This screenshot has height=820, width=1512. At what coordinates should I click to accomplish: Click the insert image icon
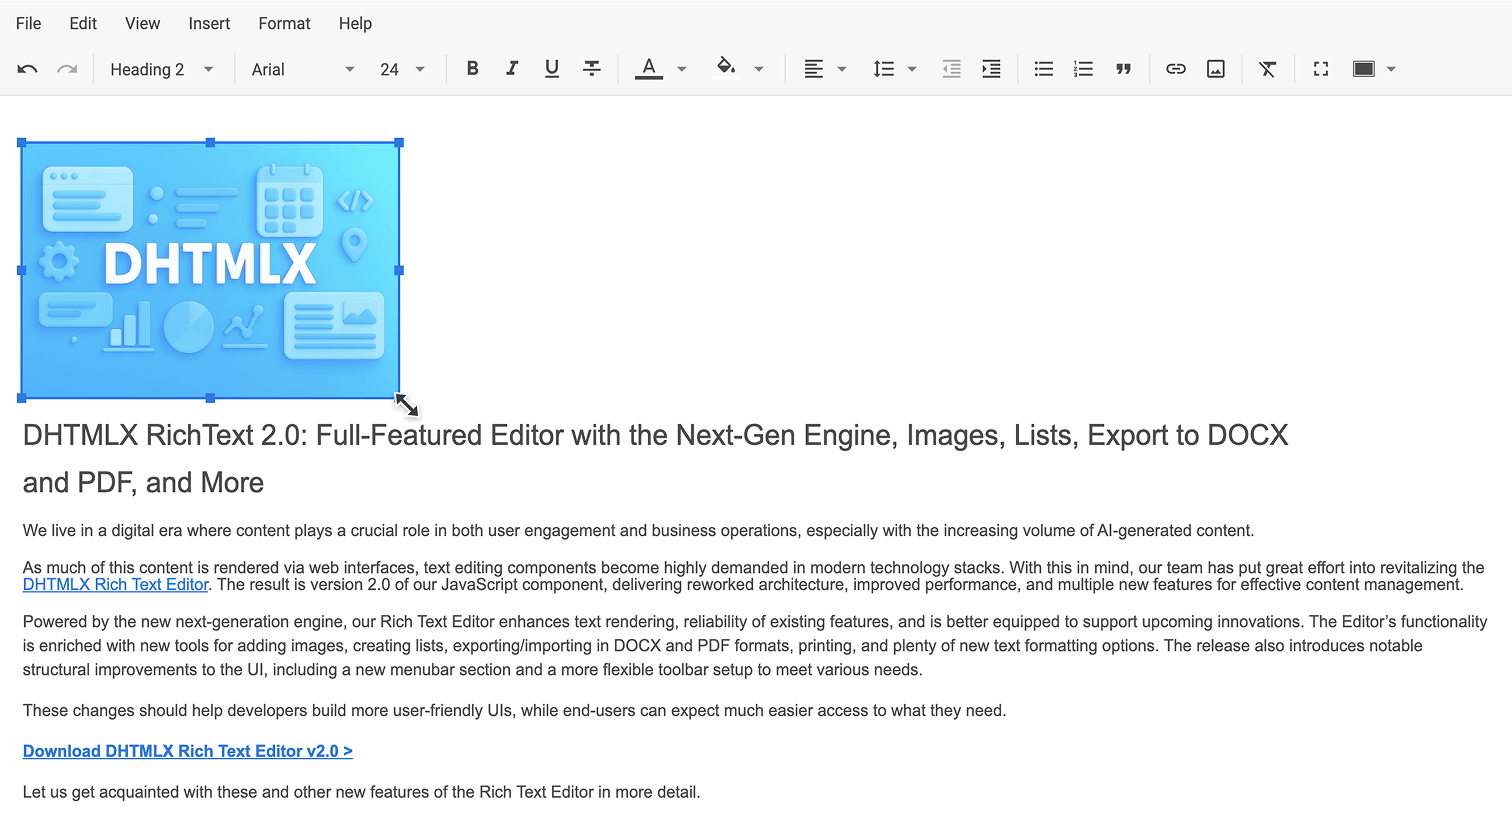(1216, 68)
